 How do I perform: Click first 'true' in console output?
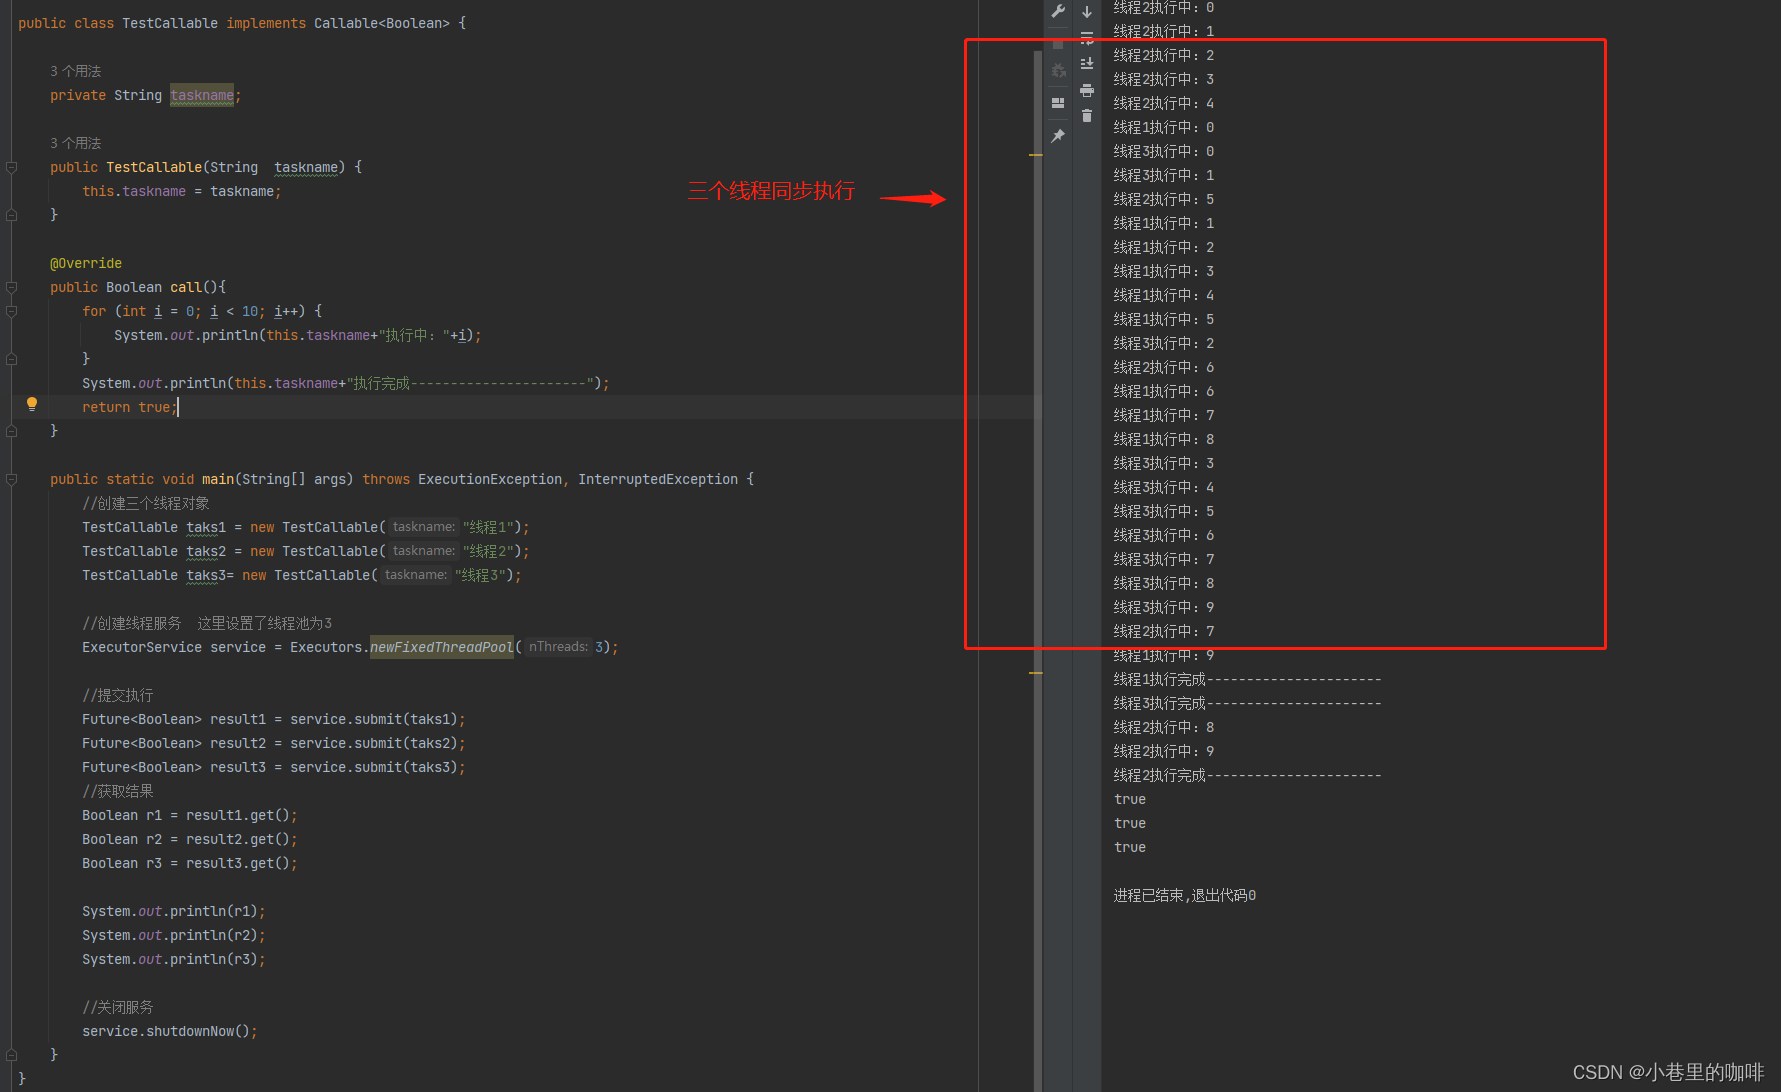click(x=1130, y=799)
